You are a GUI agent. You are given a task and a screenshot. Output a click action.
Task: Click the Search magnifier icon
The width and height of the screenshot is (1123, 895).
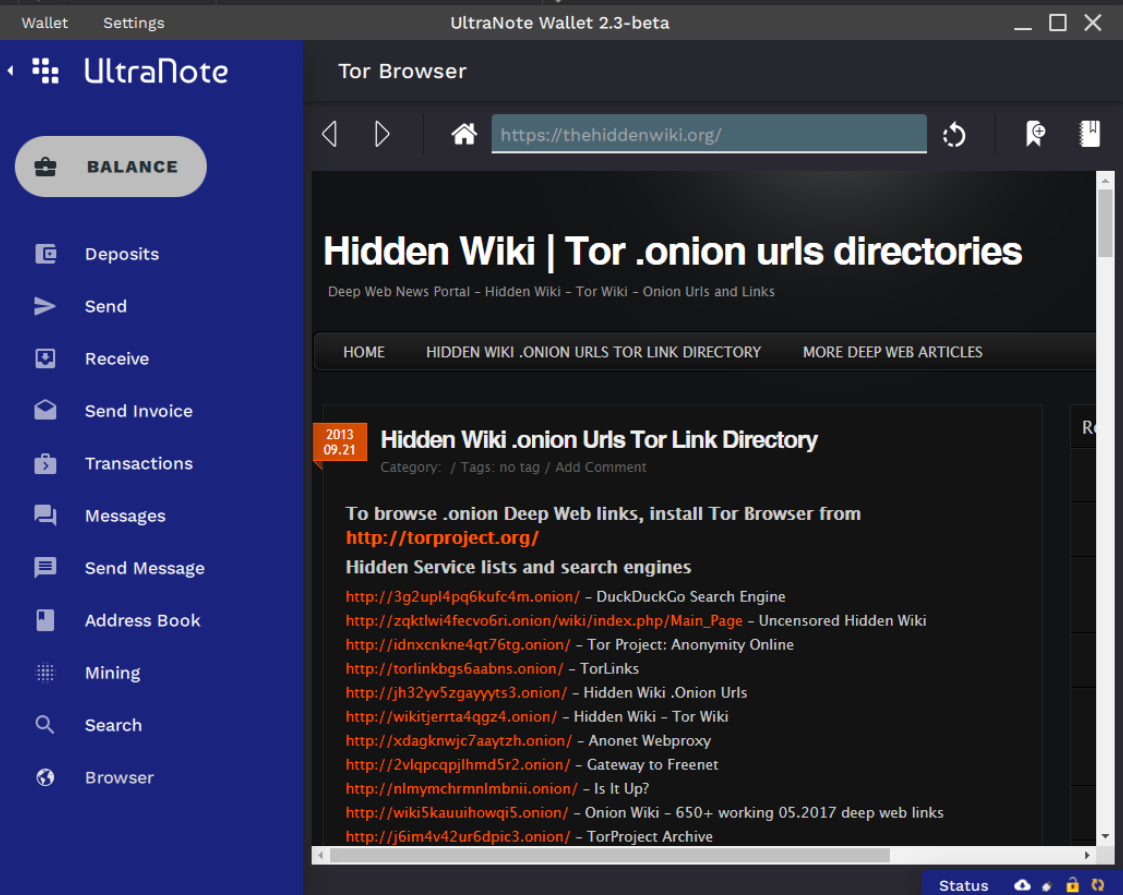[44, 725]
